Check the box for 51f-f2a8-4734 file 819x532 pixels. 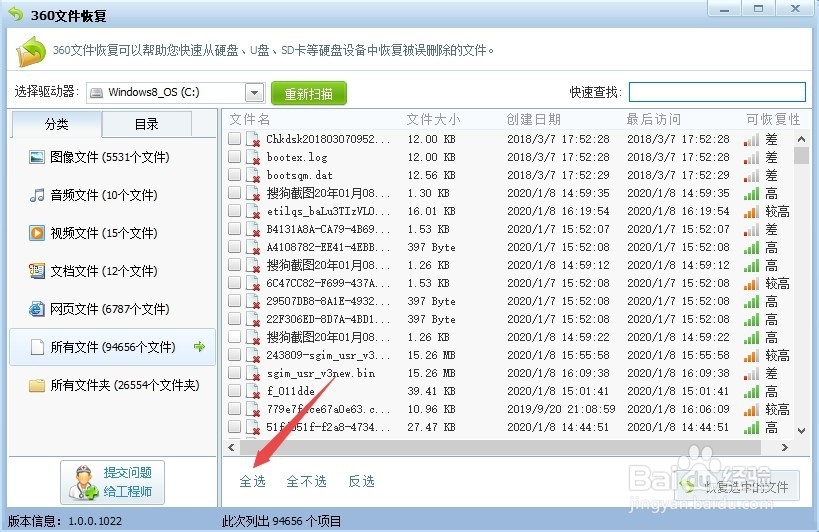235,427
